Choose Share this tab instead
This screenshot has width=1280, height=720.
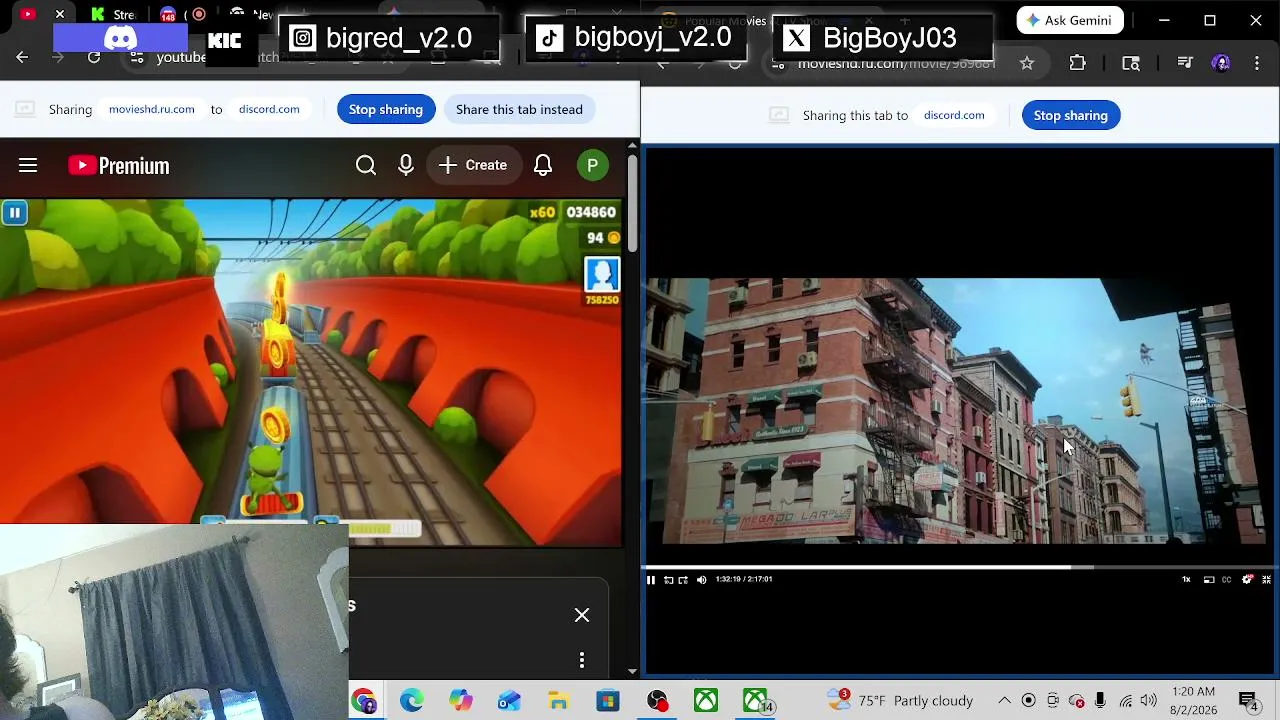[x=519, y=109]
